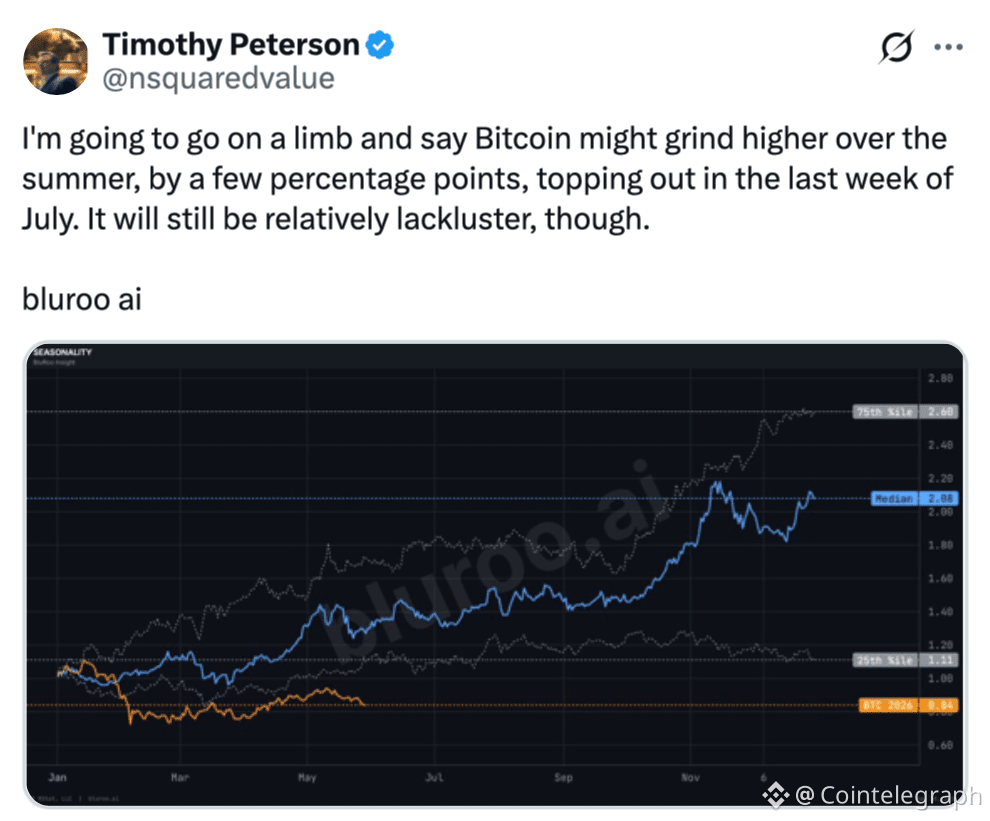
Task: Click the Nov marker on time axis
Action: tap(690, 777)
